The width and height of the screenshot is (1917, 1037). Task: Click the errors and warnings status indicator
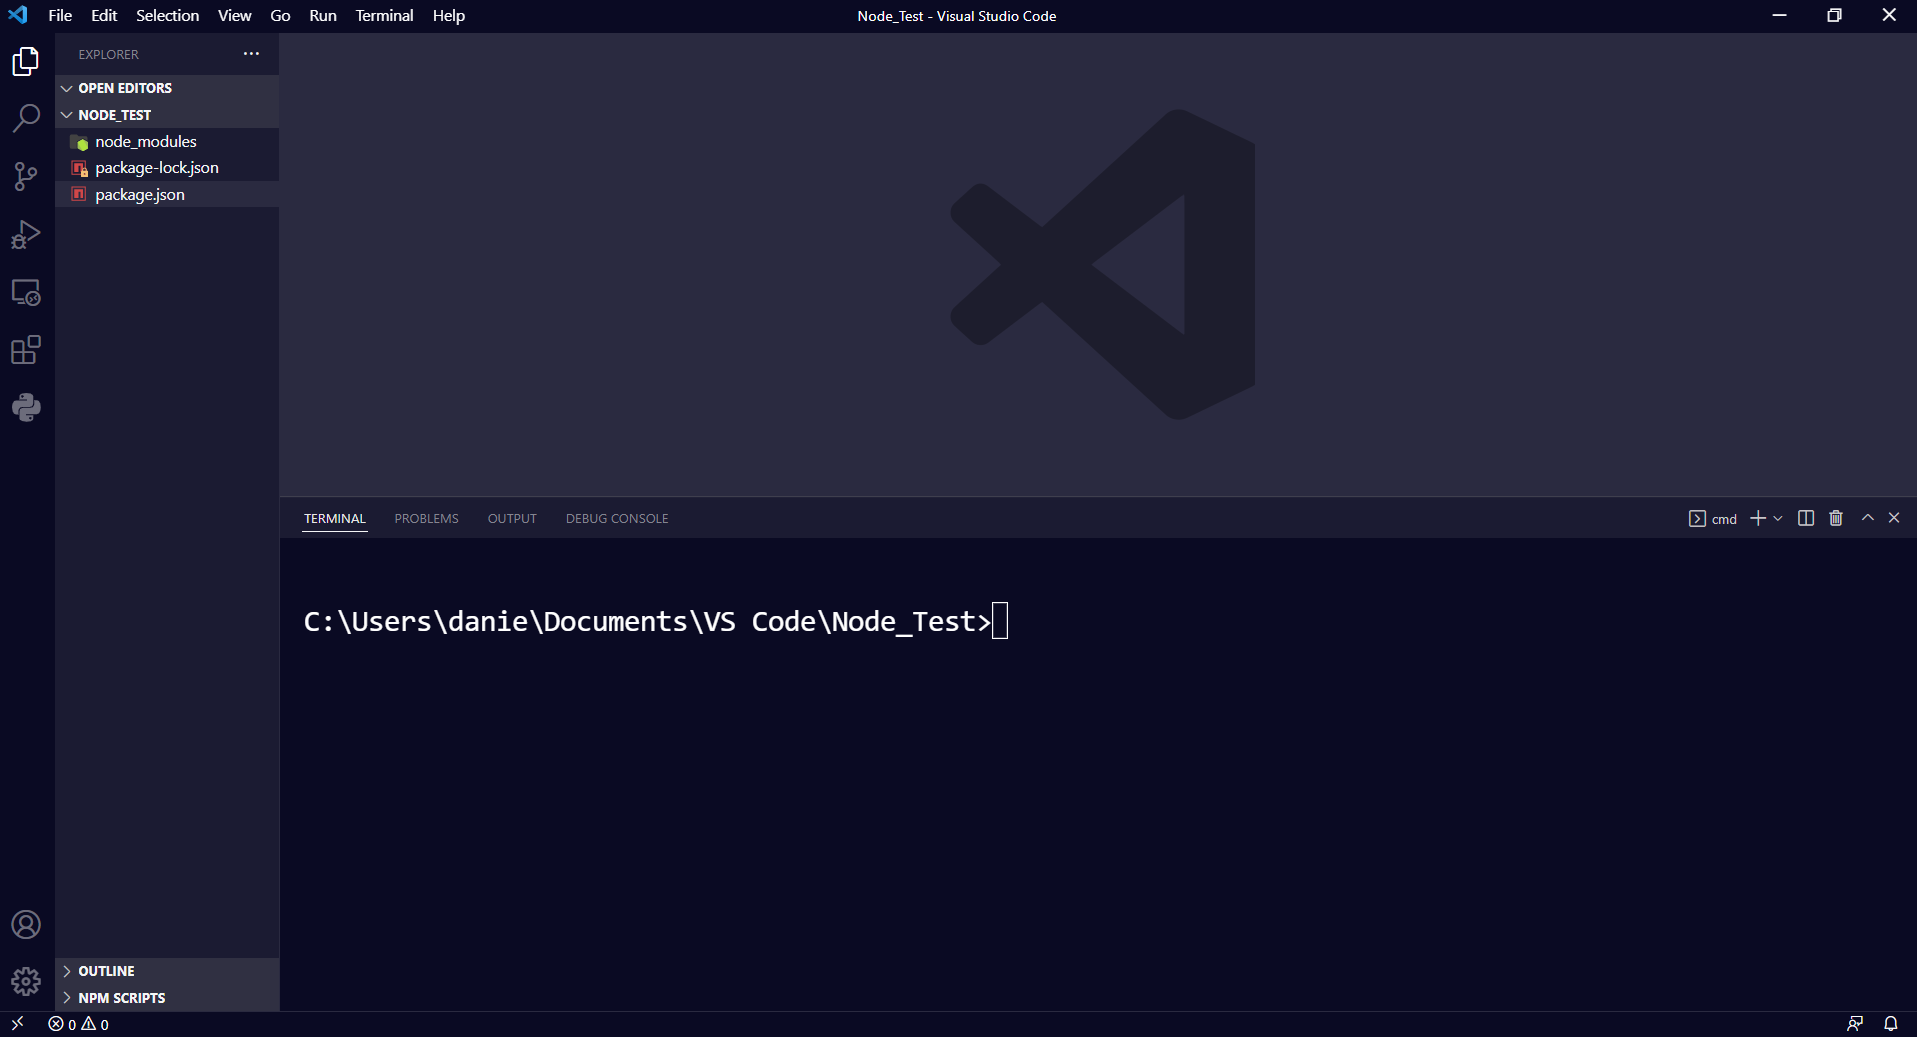75,1023
